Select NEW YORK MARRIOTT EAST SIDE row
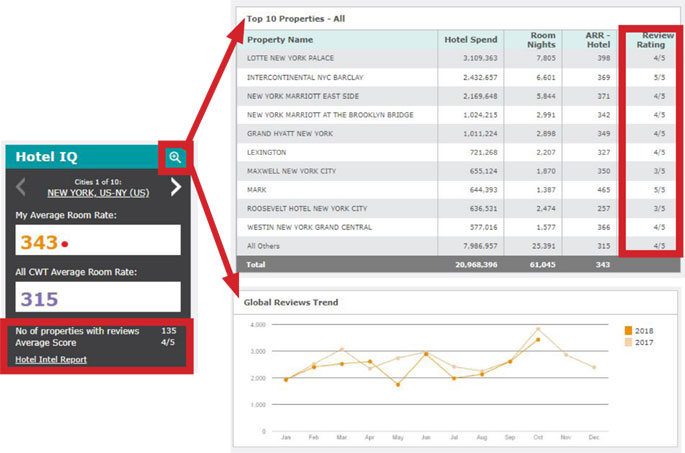 (458, 96)
